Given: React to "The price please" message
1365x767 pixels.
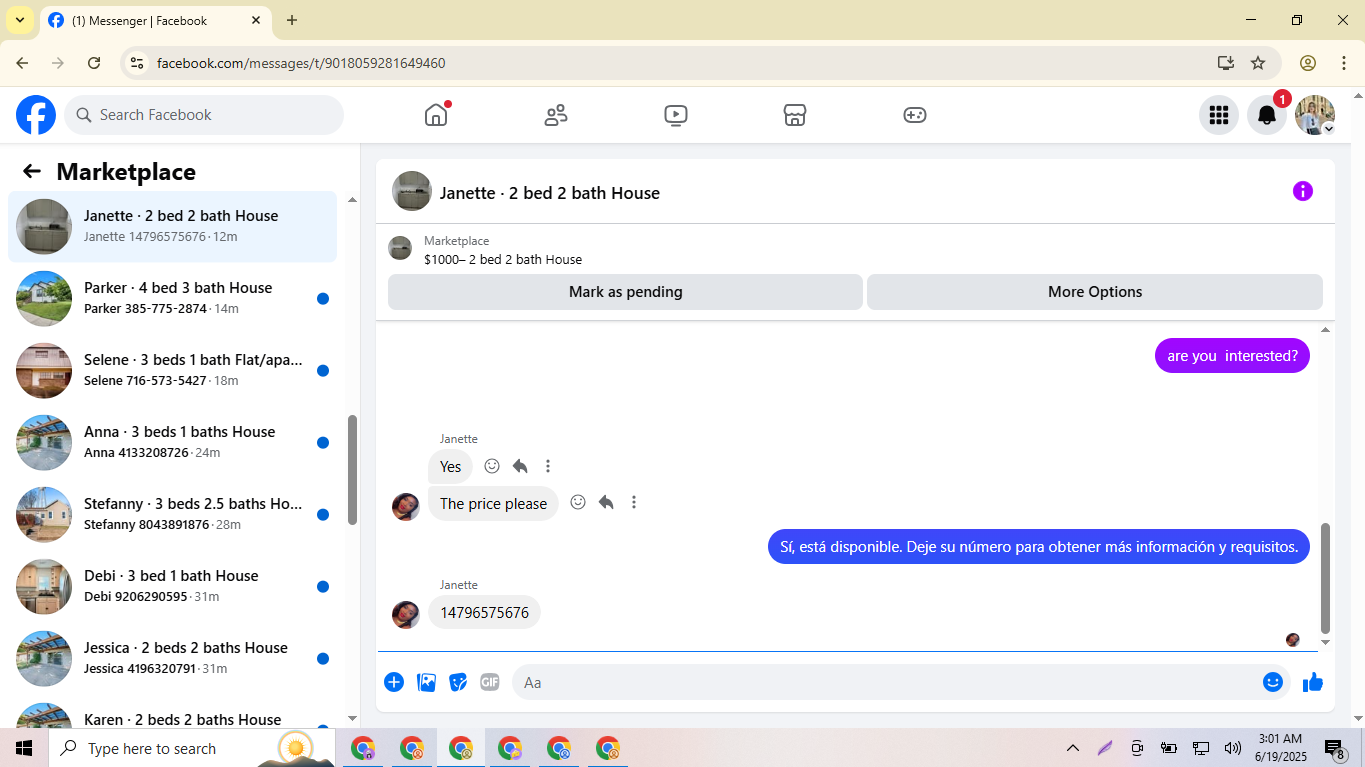Looking at the screenshot, I should (x=578, y=502).
